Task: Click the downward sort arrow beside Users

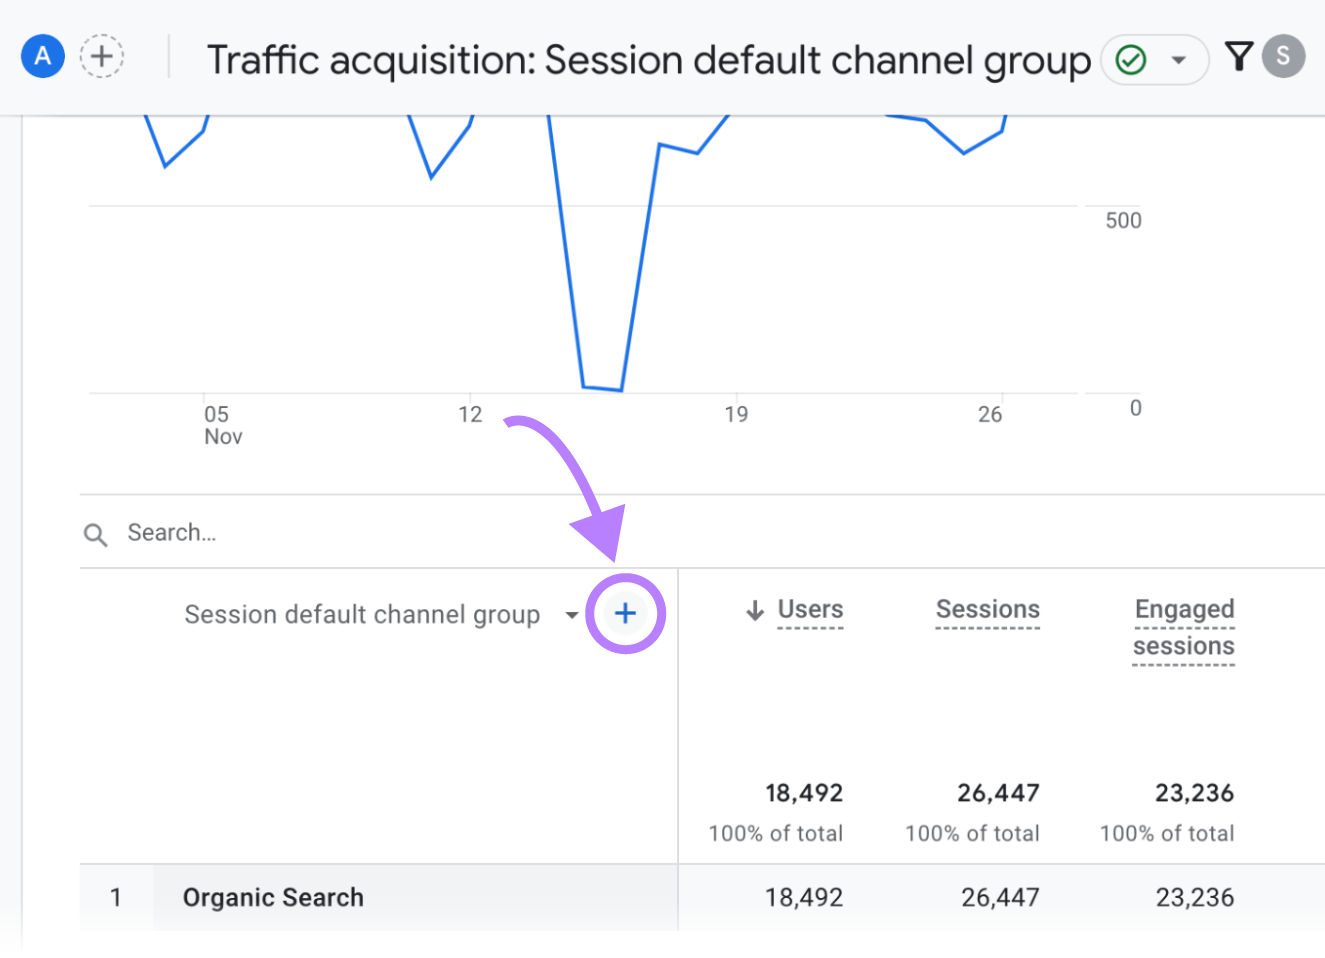Action: click(755, 610)
